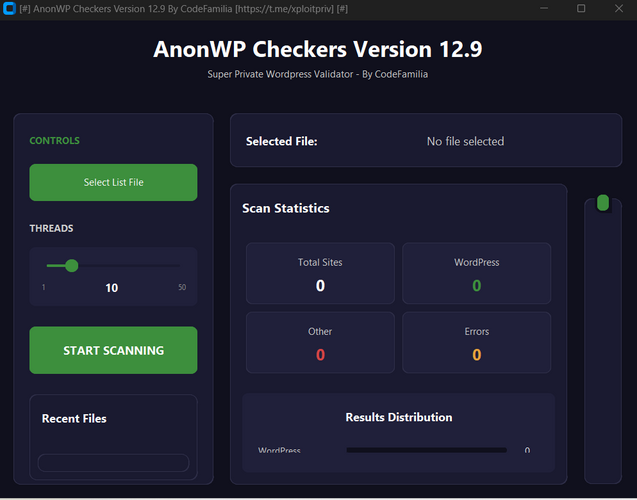This screenshot has width=637, height=500.
Task: Select the Other statistic card
Action: point(320,342)
